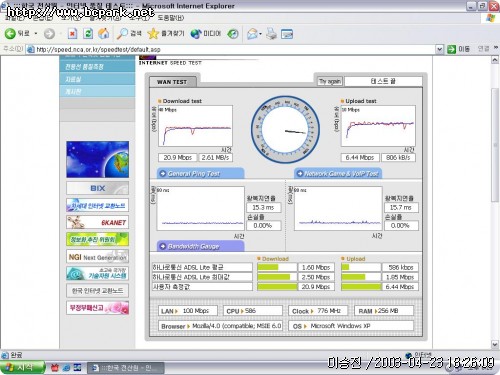Screen dimensions: 500x375
Task: Open the Help (도움말) menu
Action: pyautogui.click(x=171, y=18)
